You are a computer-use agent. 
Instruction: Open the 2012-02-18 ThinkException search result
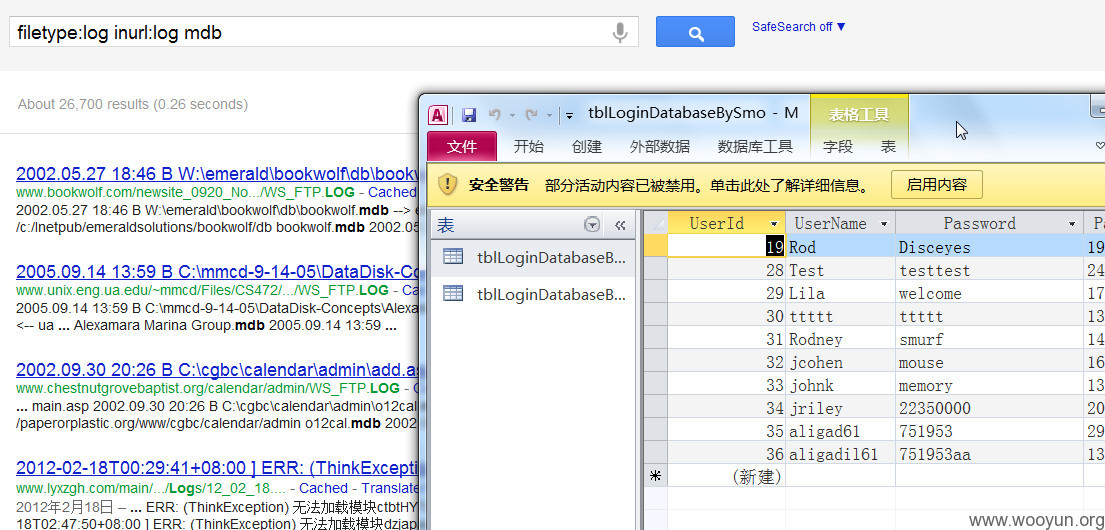point(217,468)
